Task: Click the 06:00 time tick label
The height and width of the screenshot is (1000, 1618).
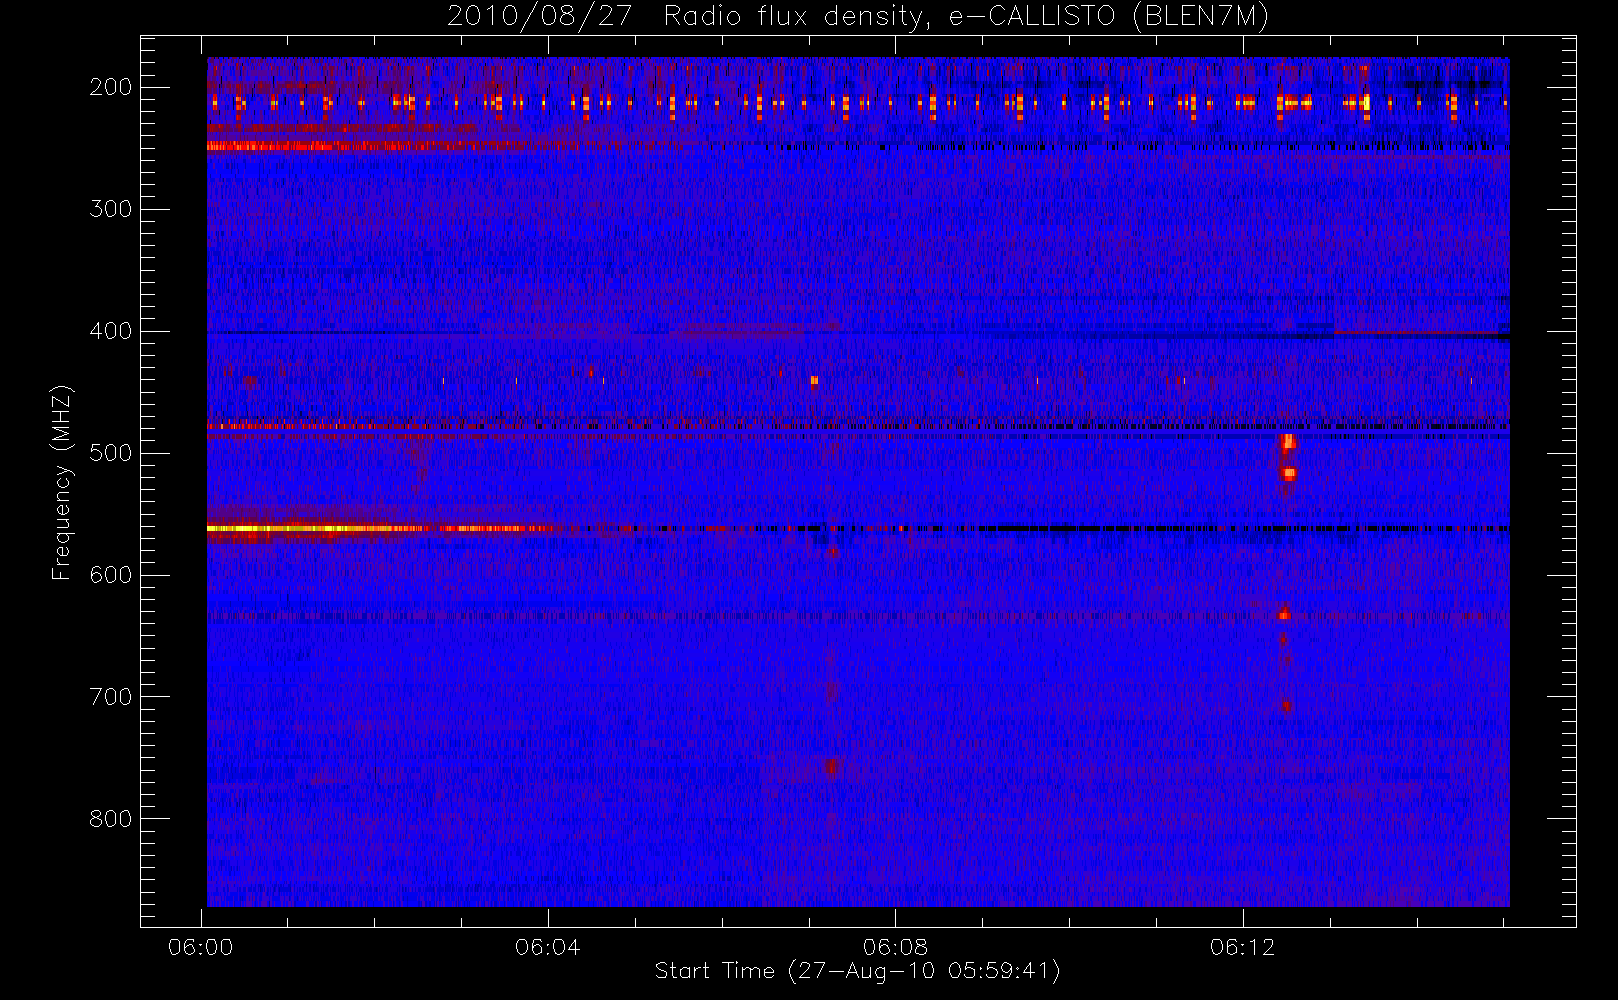Action: 201,947
